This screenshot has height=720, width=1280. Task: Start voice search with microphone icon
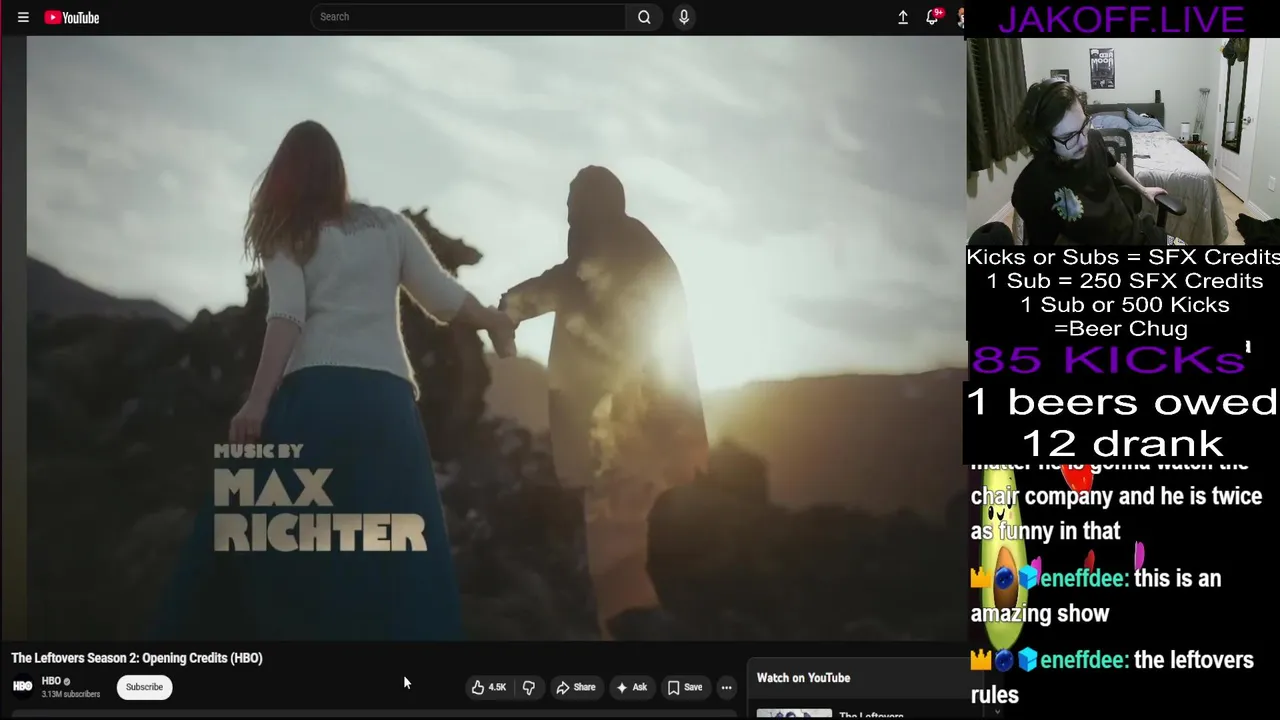[684, 17]
